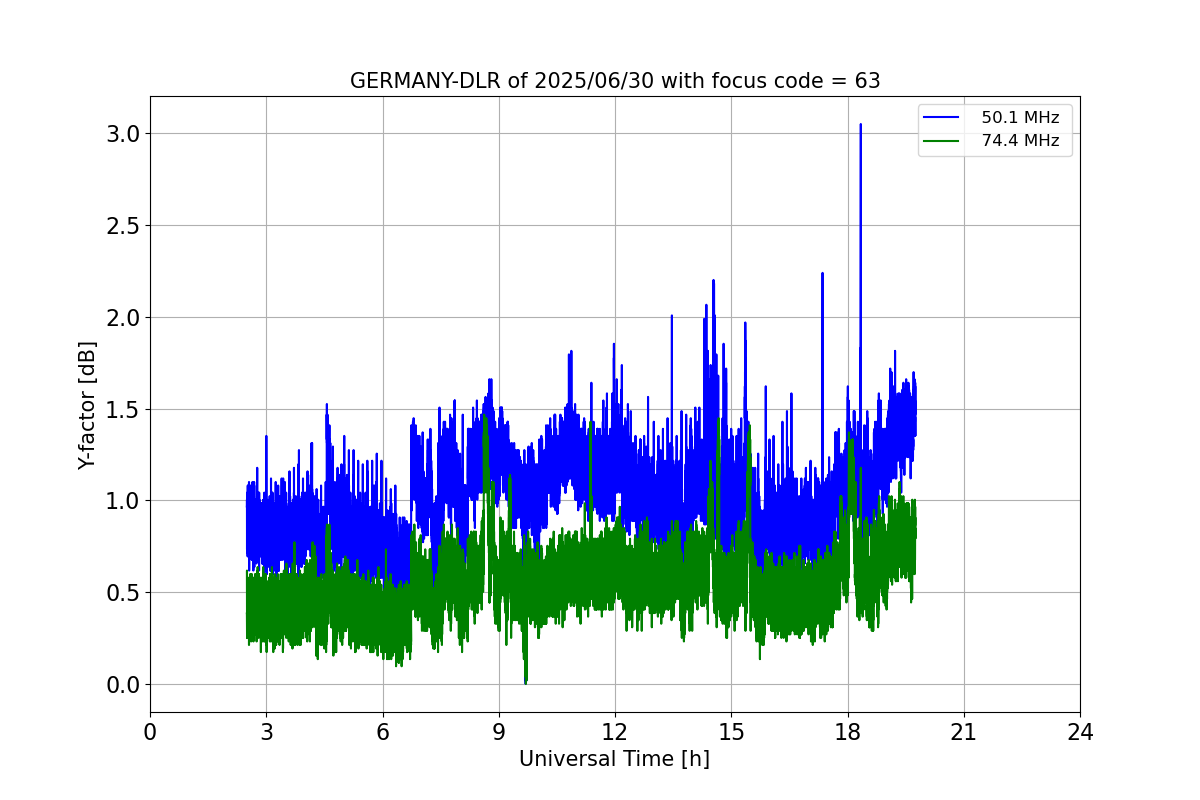Click the green line sample in the legend
The width and height of the screenshot is (1200, 800).
(x=942, y=141)
